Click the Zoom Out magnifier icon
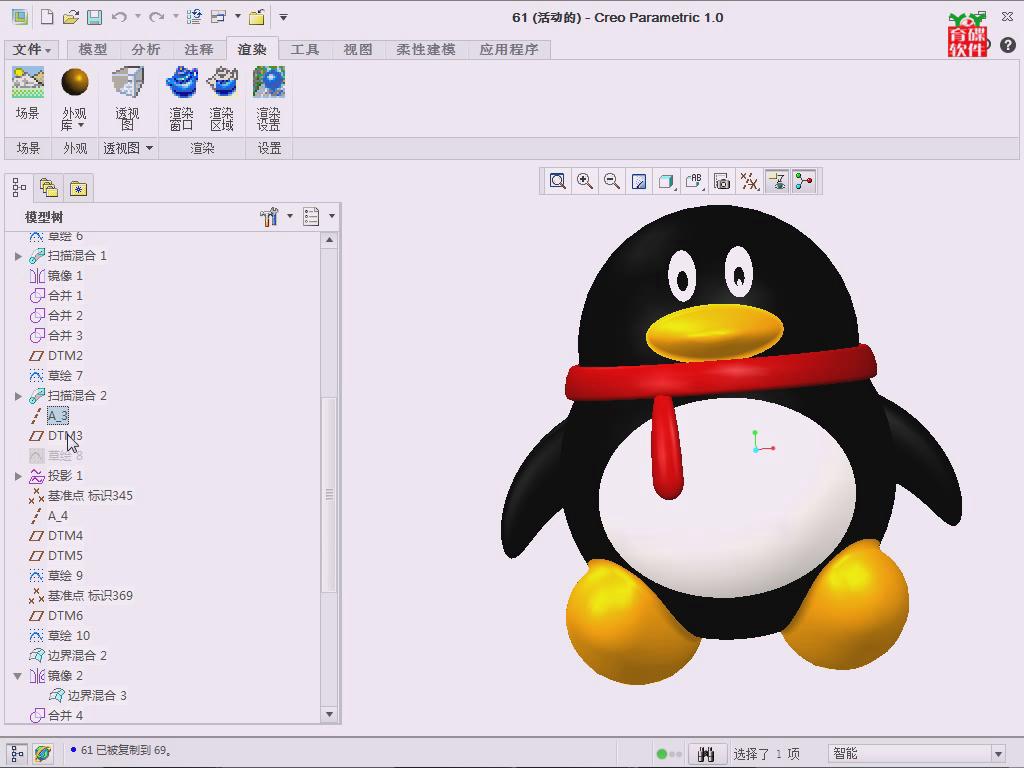1024x768 pixels. [x=612, y=182]
